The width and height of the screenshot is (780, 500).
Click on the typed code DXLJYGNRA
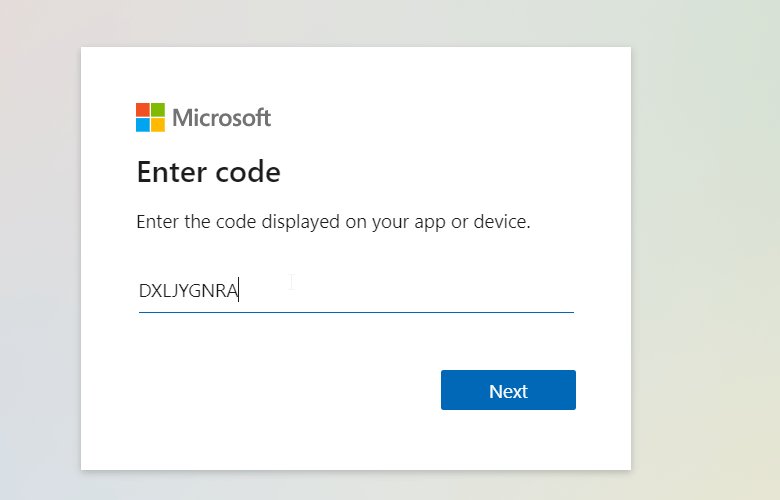pyautogui.click(x=188, y=291)
